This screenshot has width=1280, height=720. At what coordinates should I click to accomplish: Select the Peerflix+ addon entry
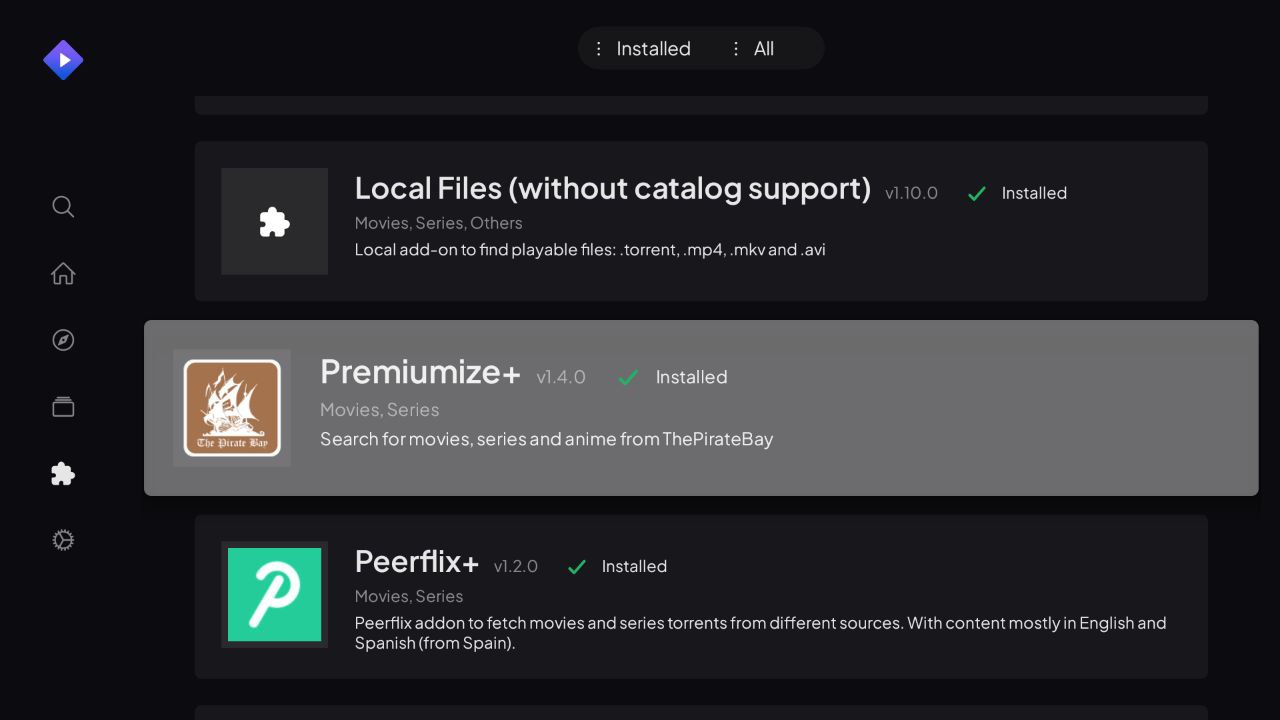[x=700, y=596]
